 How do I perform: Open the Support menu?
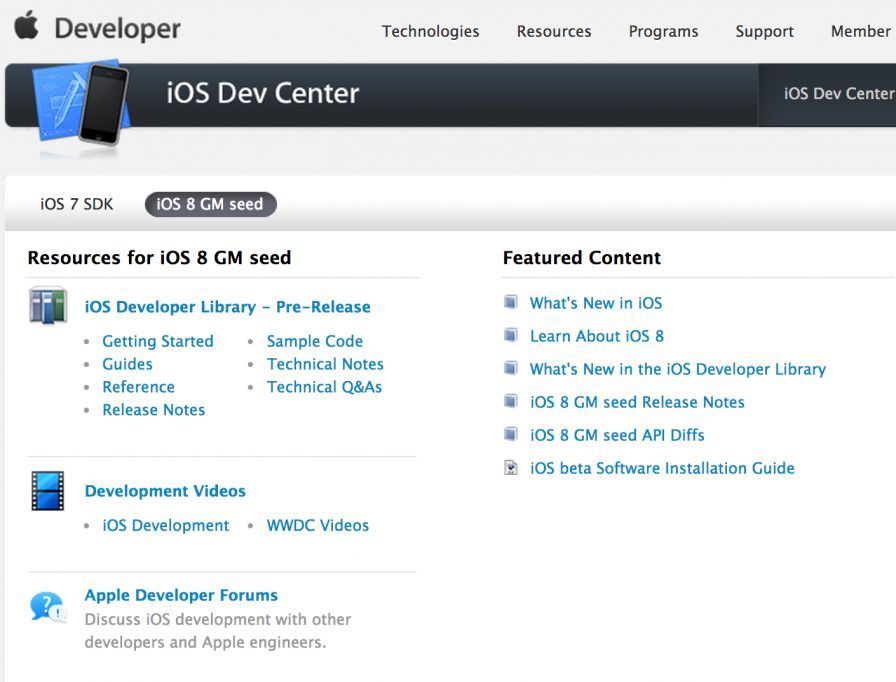764,31
